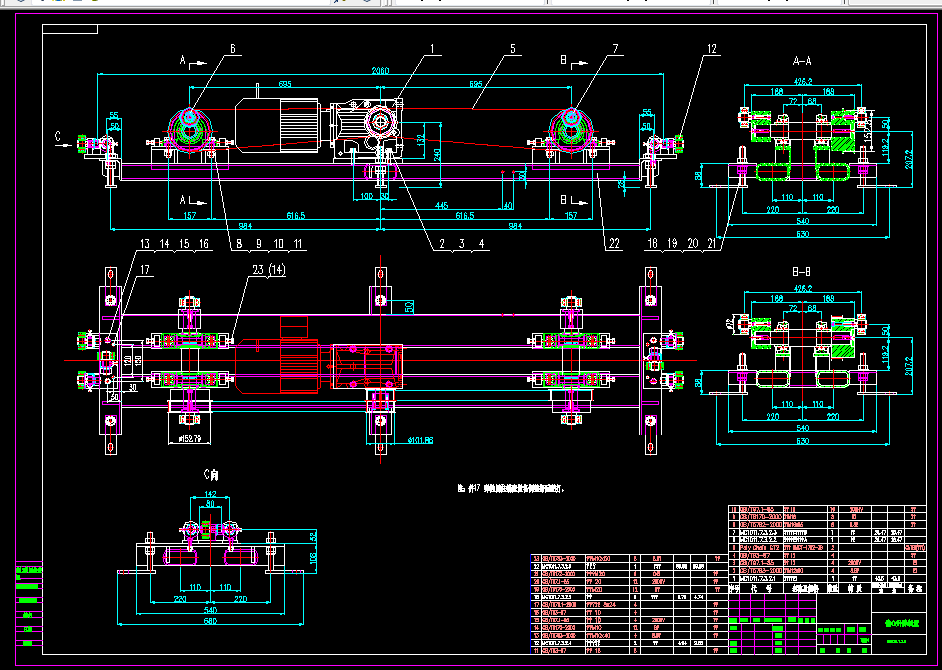Click callout number 1 above the gearbox
The image size is (942, 670).
[x=431, y=49]
